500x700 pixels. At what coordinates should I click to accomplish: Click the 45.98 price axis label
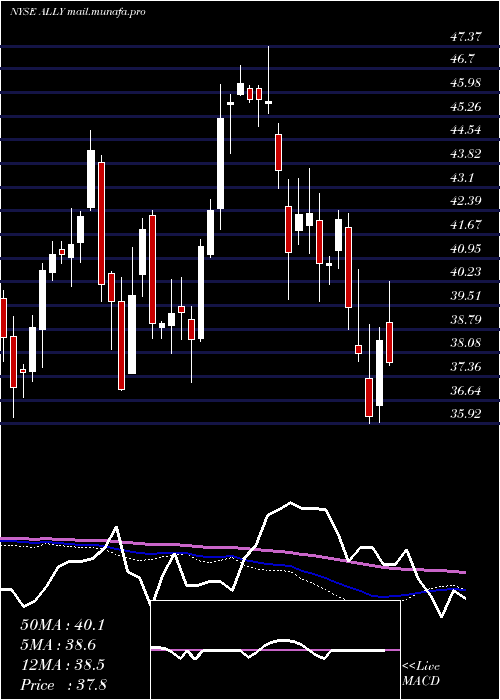tap(466, 83)
